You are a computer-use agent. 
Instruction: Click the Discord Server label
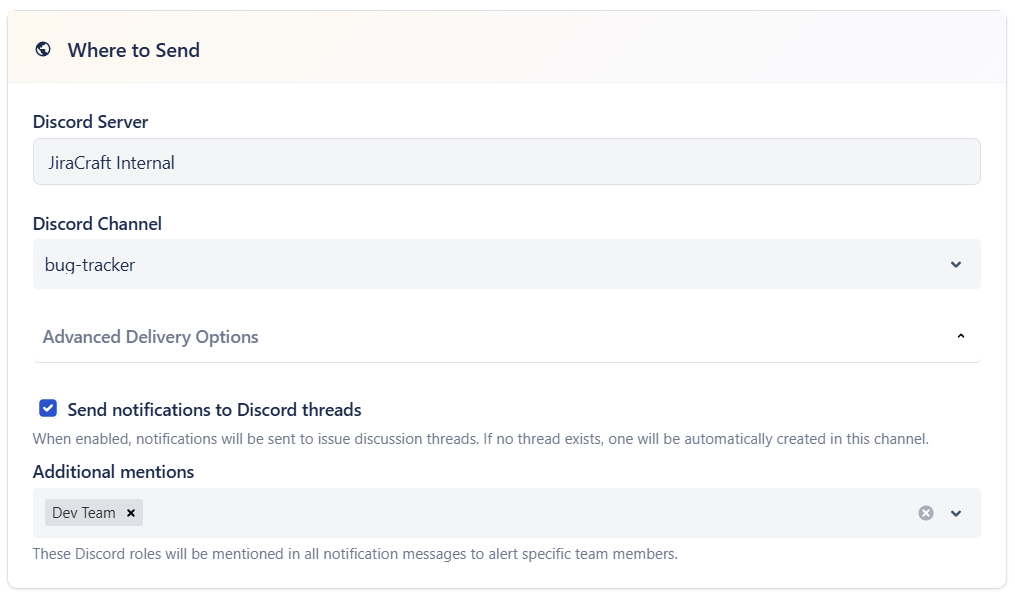coord(91,122)
